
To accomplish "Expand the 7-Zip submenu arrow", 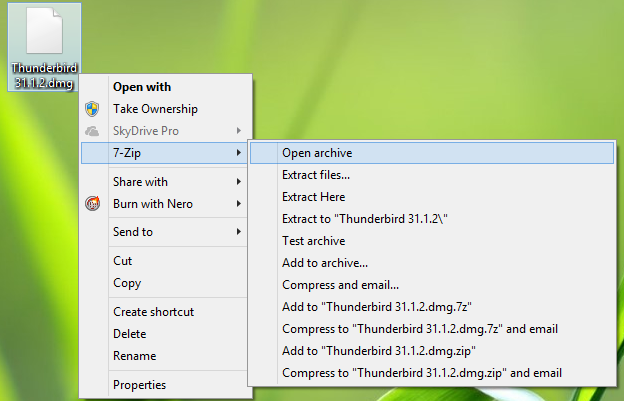I will (238, 153).
